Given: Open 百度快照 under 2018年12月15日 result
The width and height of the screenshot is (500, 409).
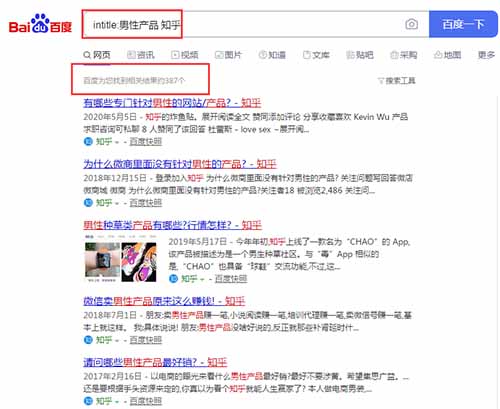Looking at the screenshot, I should pos(145,202).
